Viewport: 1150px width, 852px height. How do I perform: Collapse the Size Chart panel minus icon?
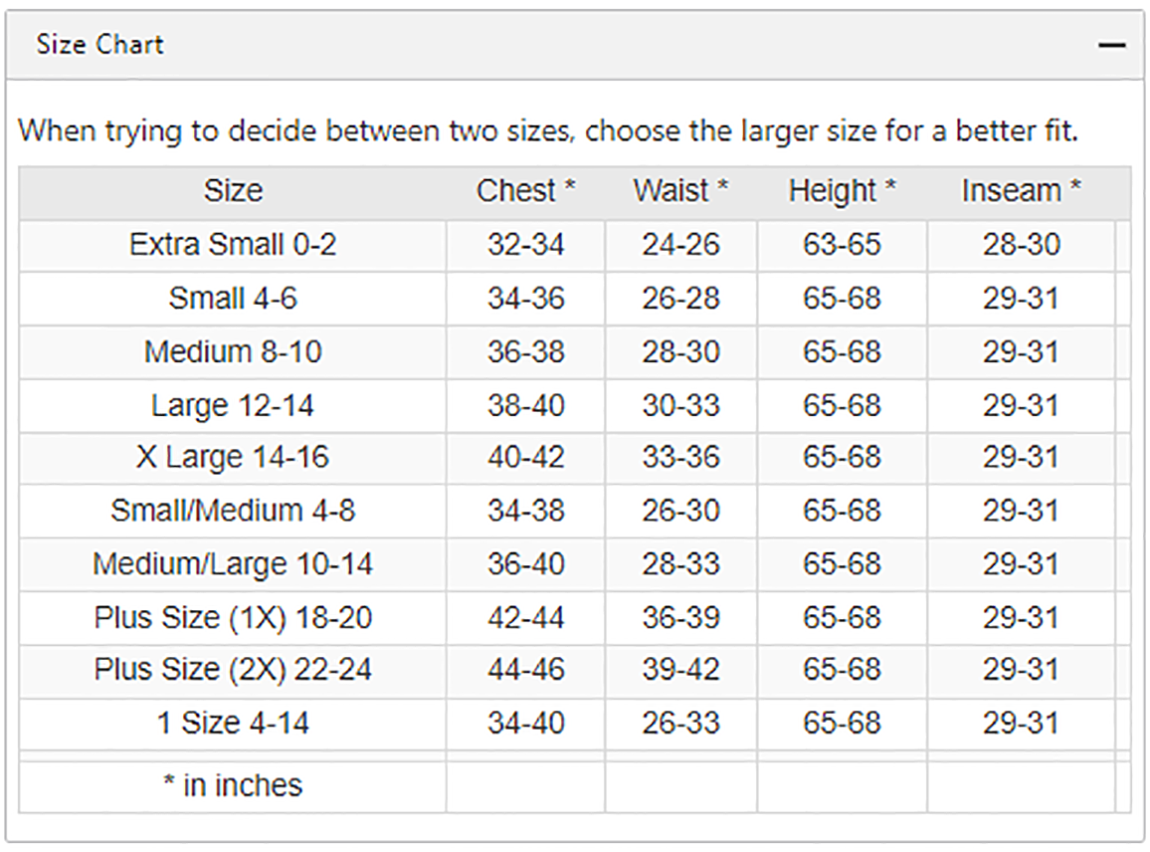point(1111,45)
